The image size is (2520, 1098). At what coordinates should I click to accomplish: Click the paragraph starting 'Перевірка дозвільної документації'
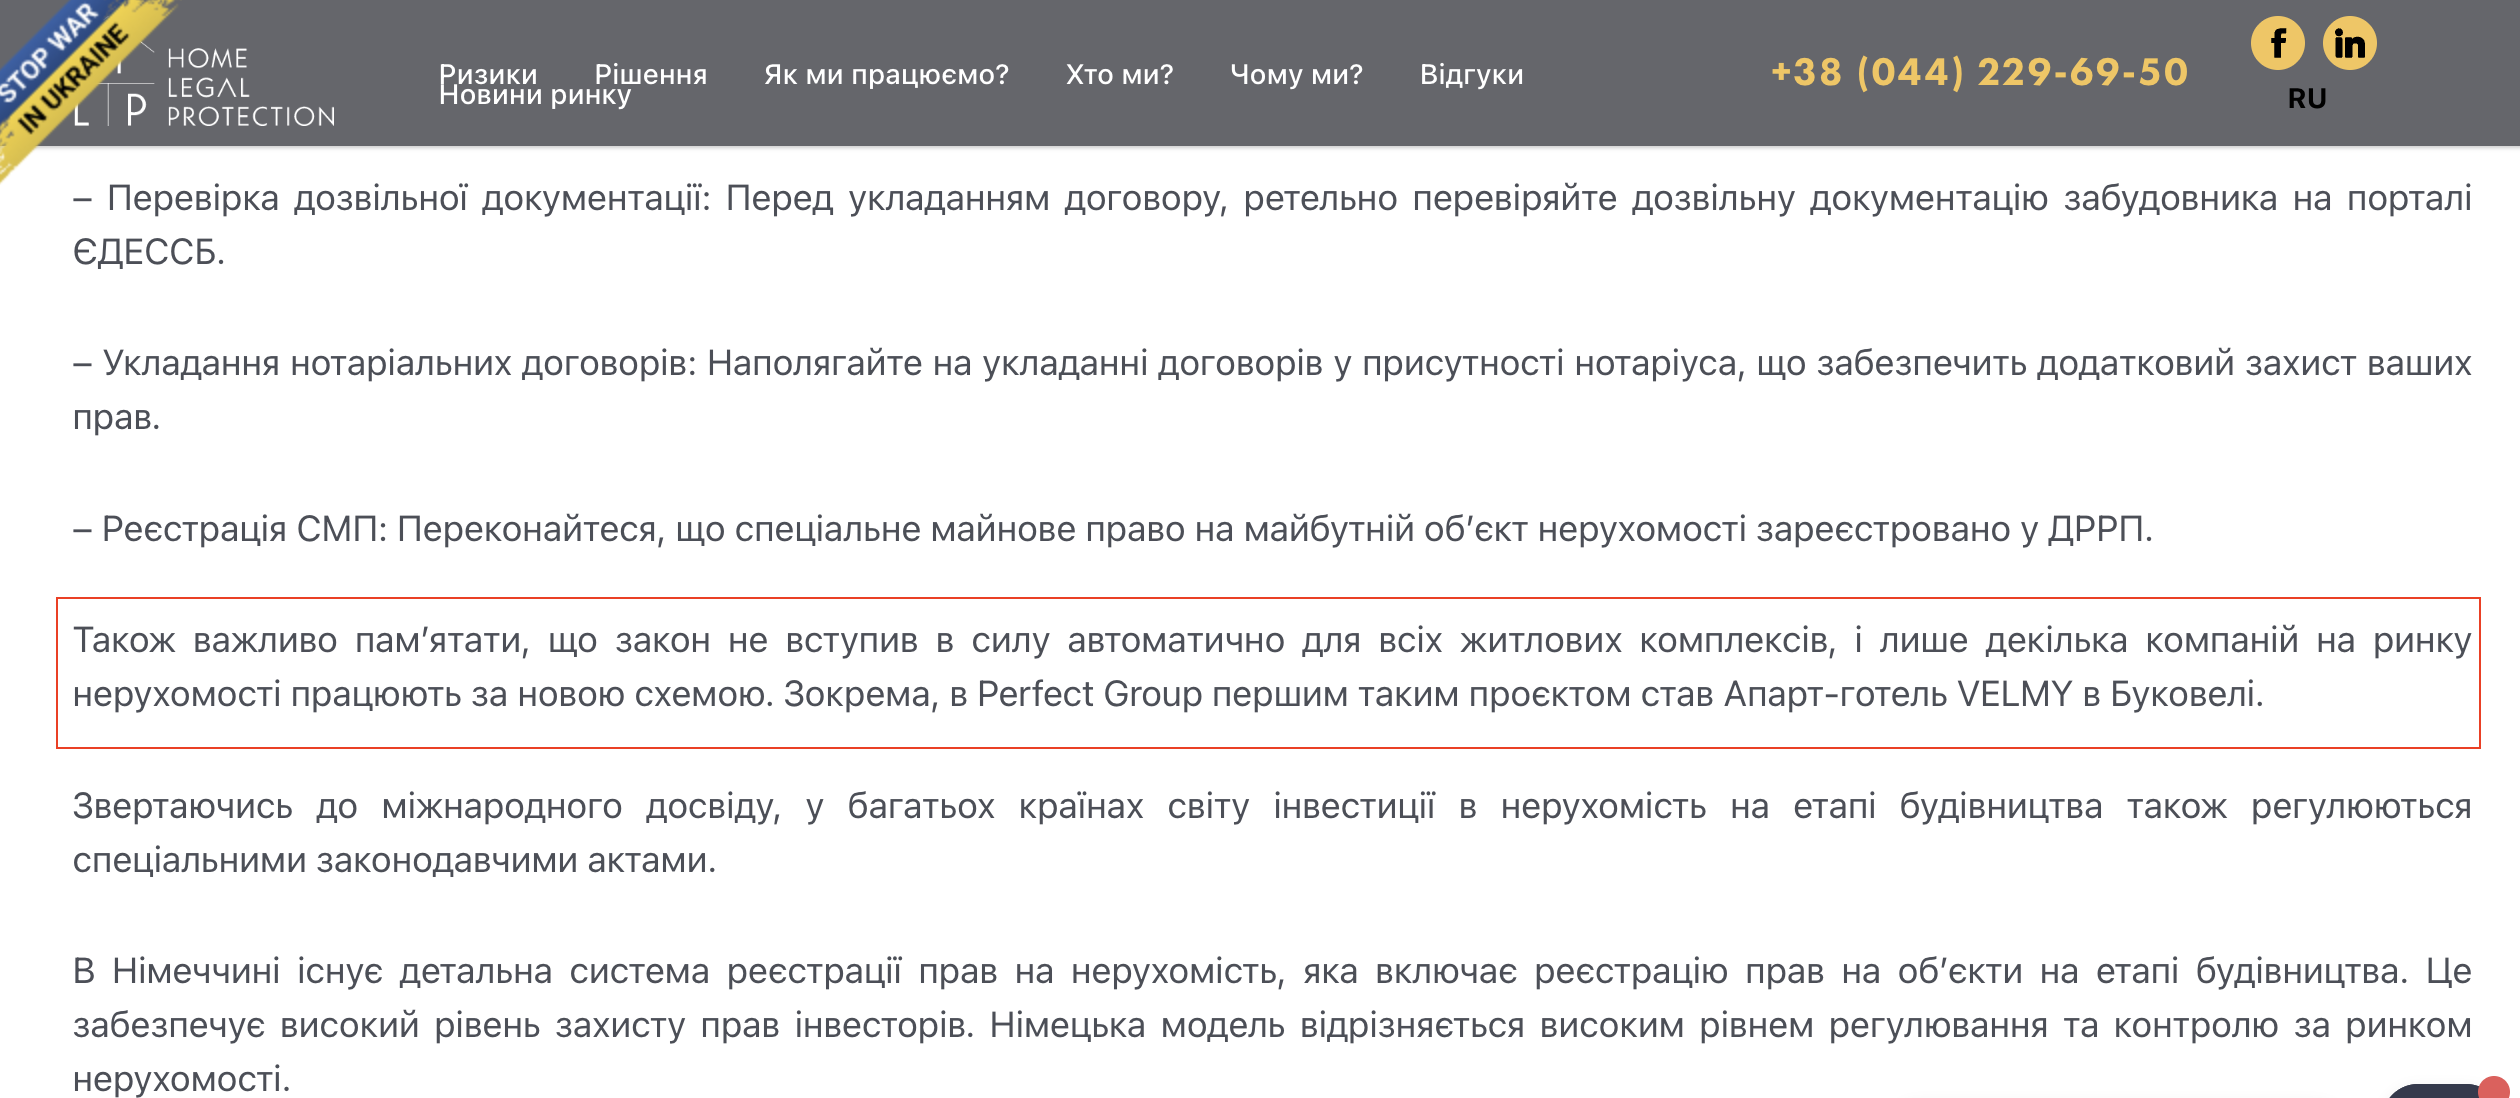1271,225
